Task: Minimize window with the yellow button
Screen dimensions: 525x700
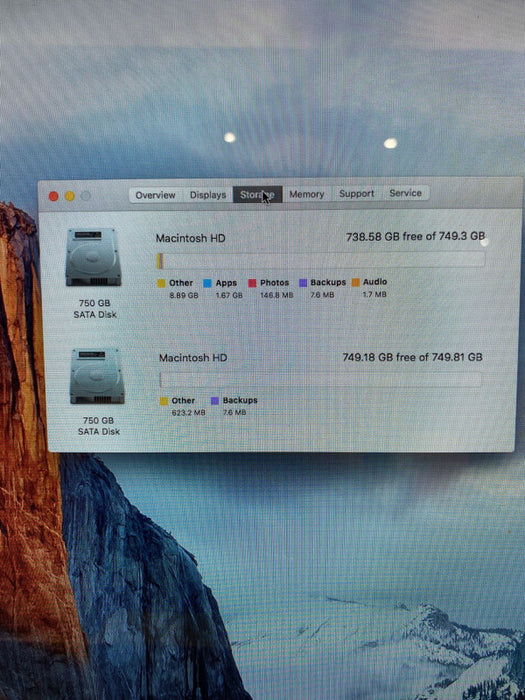Action: coord(70,196)
